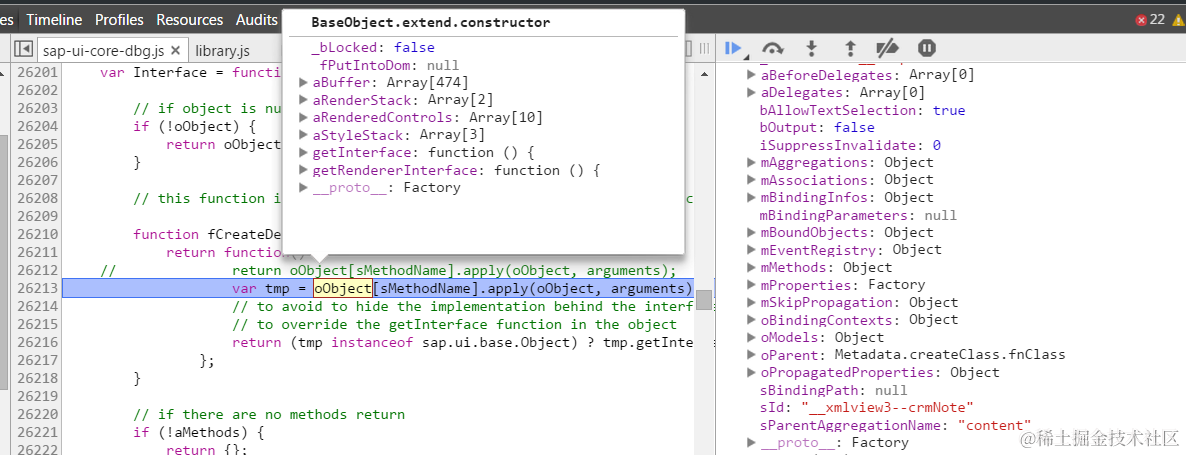Image resolution: width=1186 pixels, height=455 pixels.
Task: Expand aStyleStack Array[3] in the popup
Action: [x=304, y=135]
